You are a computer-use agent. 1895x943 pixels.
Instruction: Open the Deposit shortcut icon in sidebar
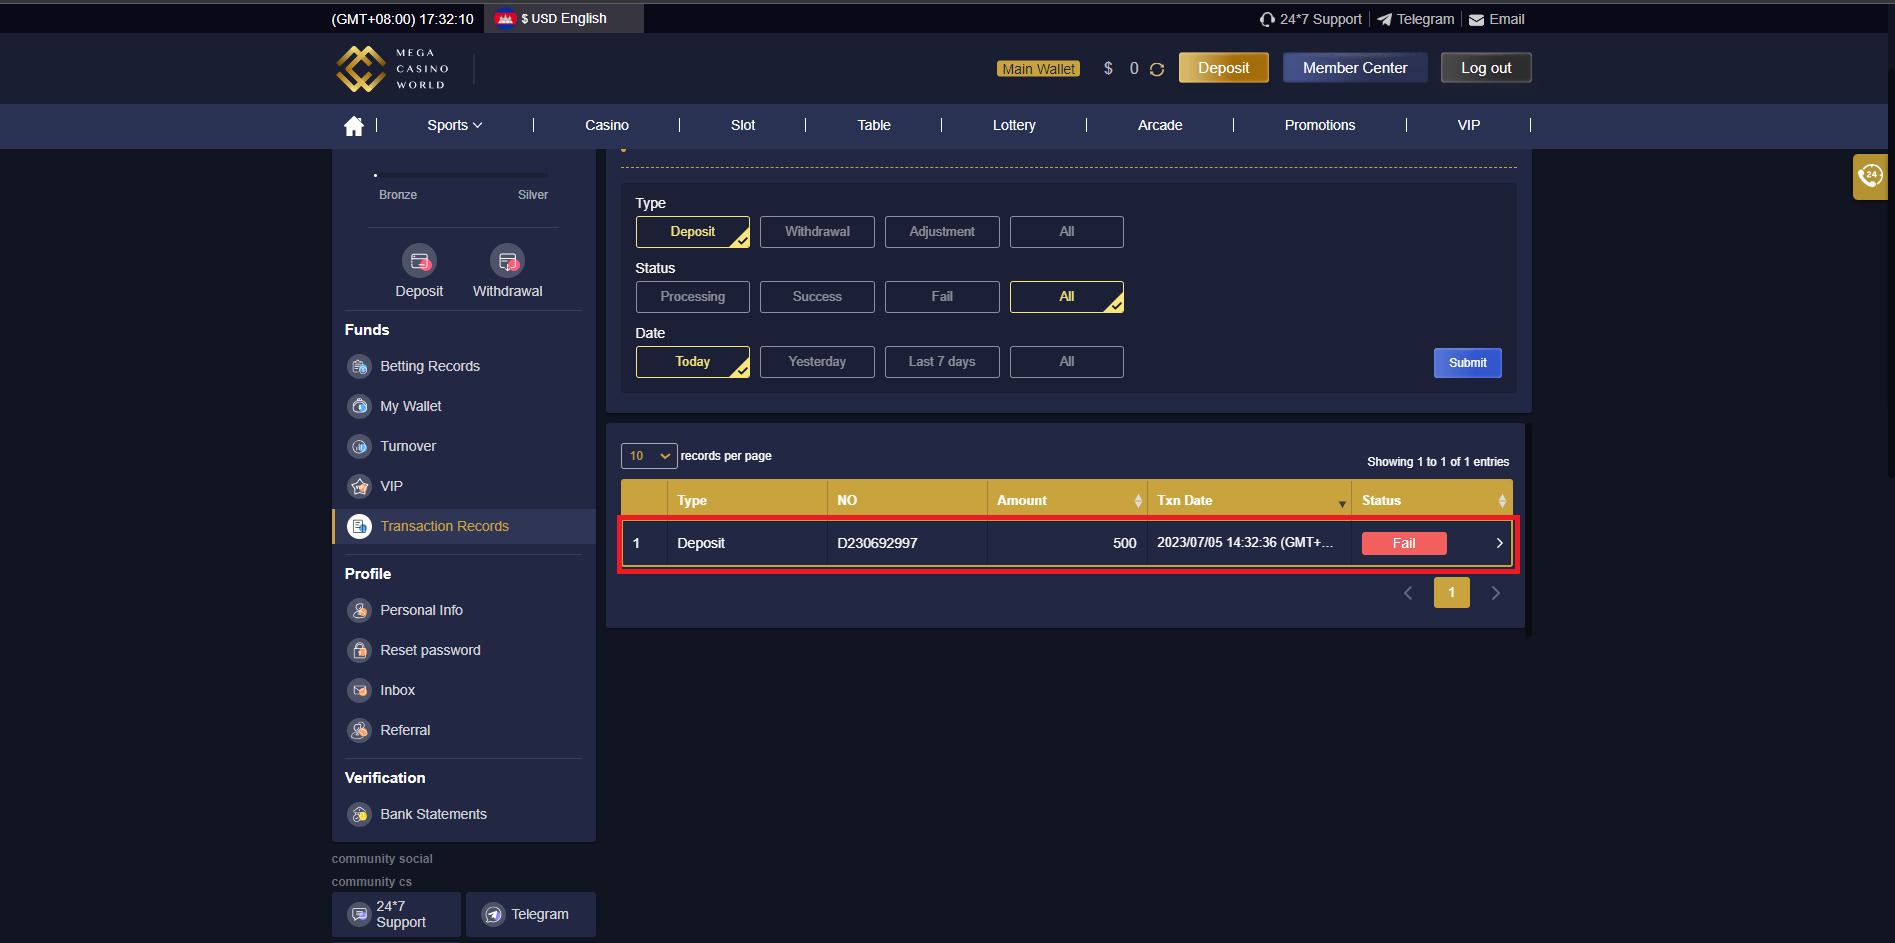[419, 261]
